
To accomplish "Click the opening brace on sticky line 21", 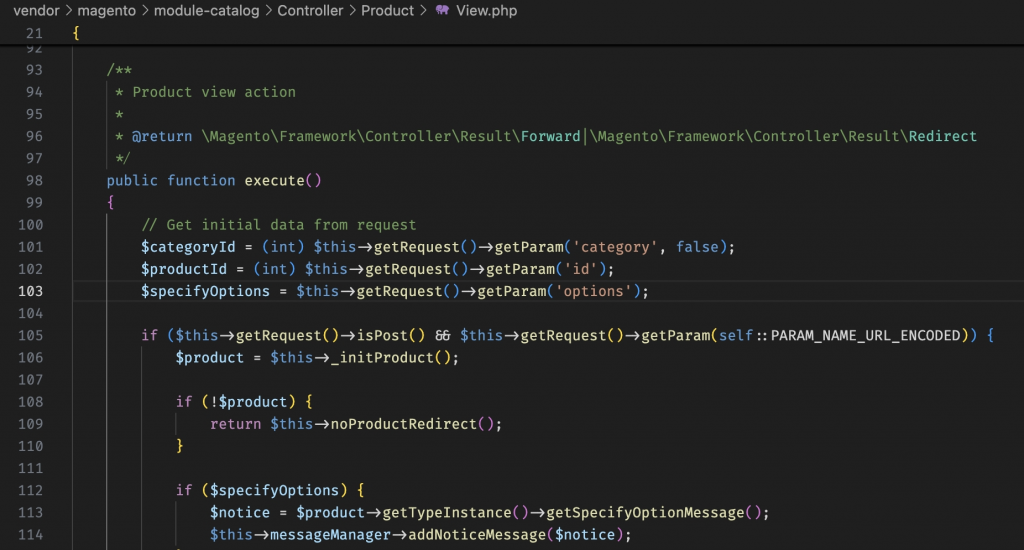I will pos(76,33).
